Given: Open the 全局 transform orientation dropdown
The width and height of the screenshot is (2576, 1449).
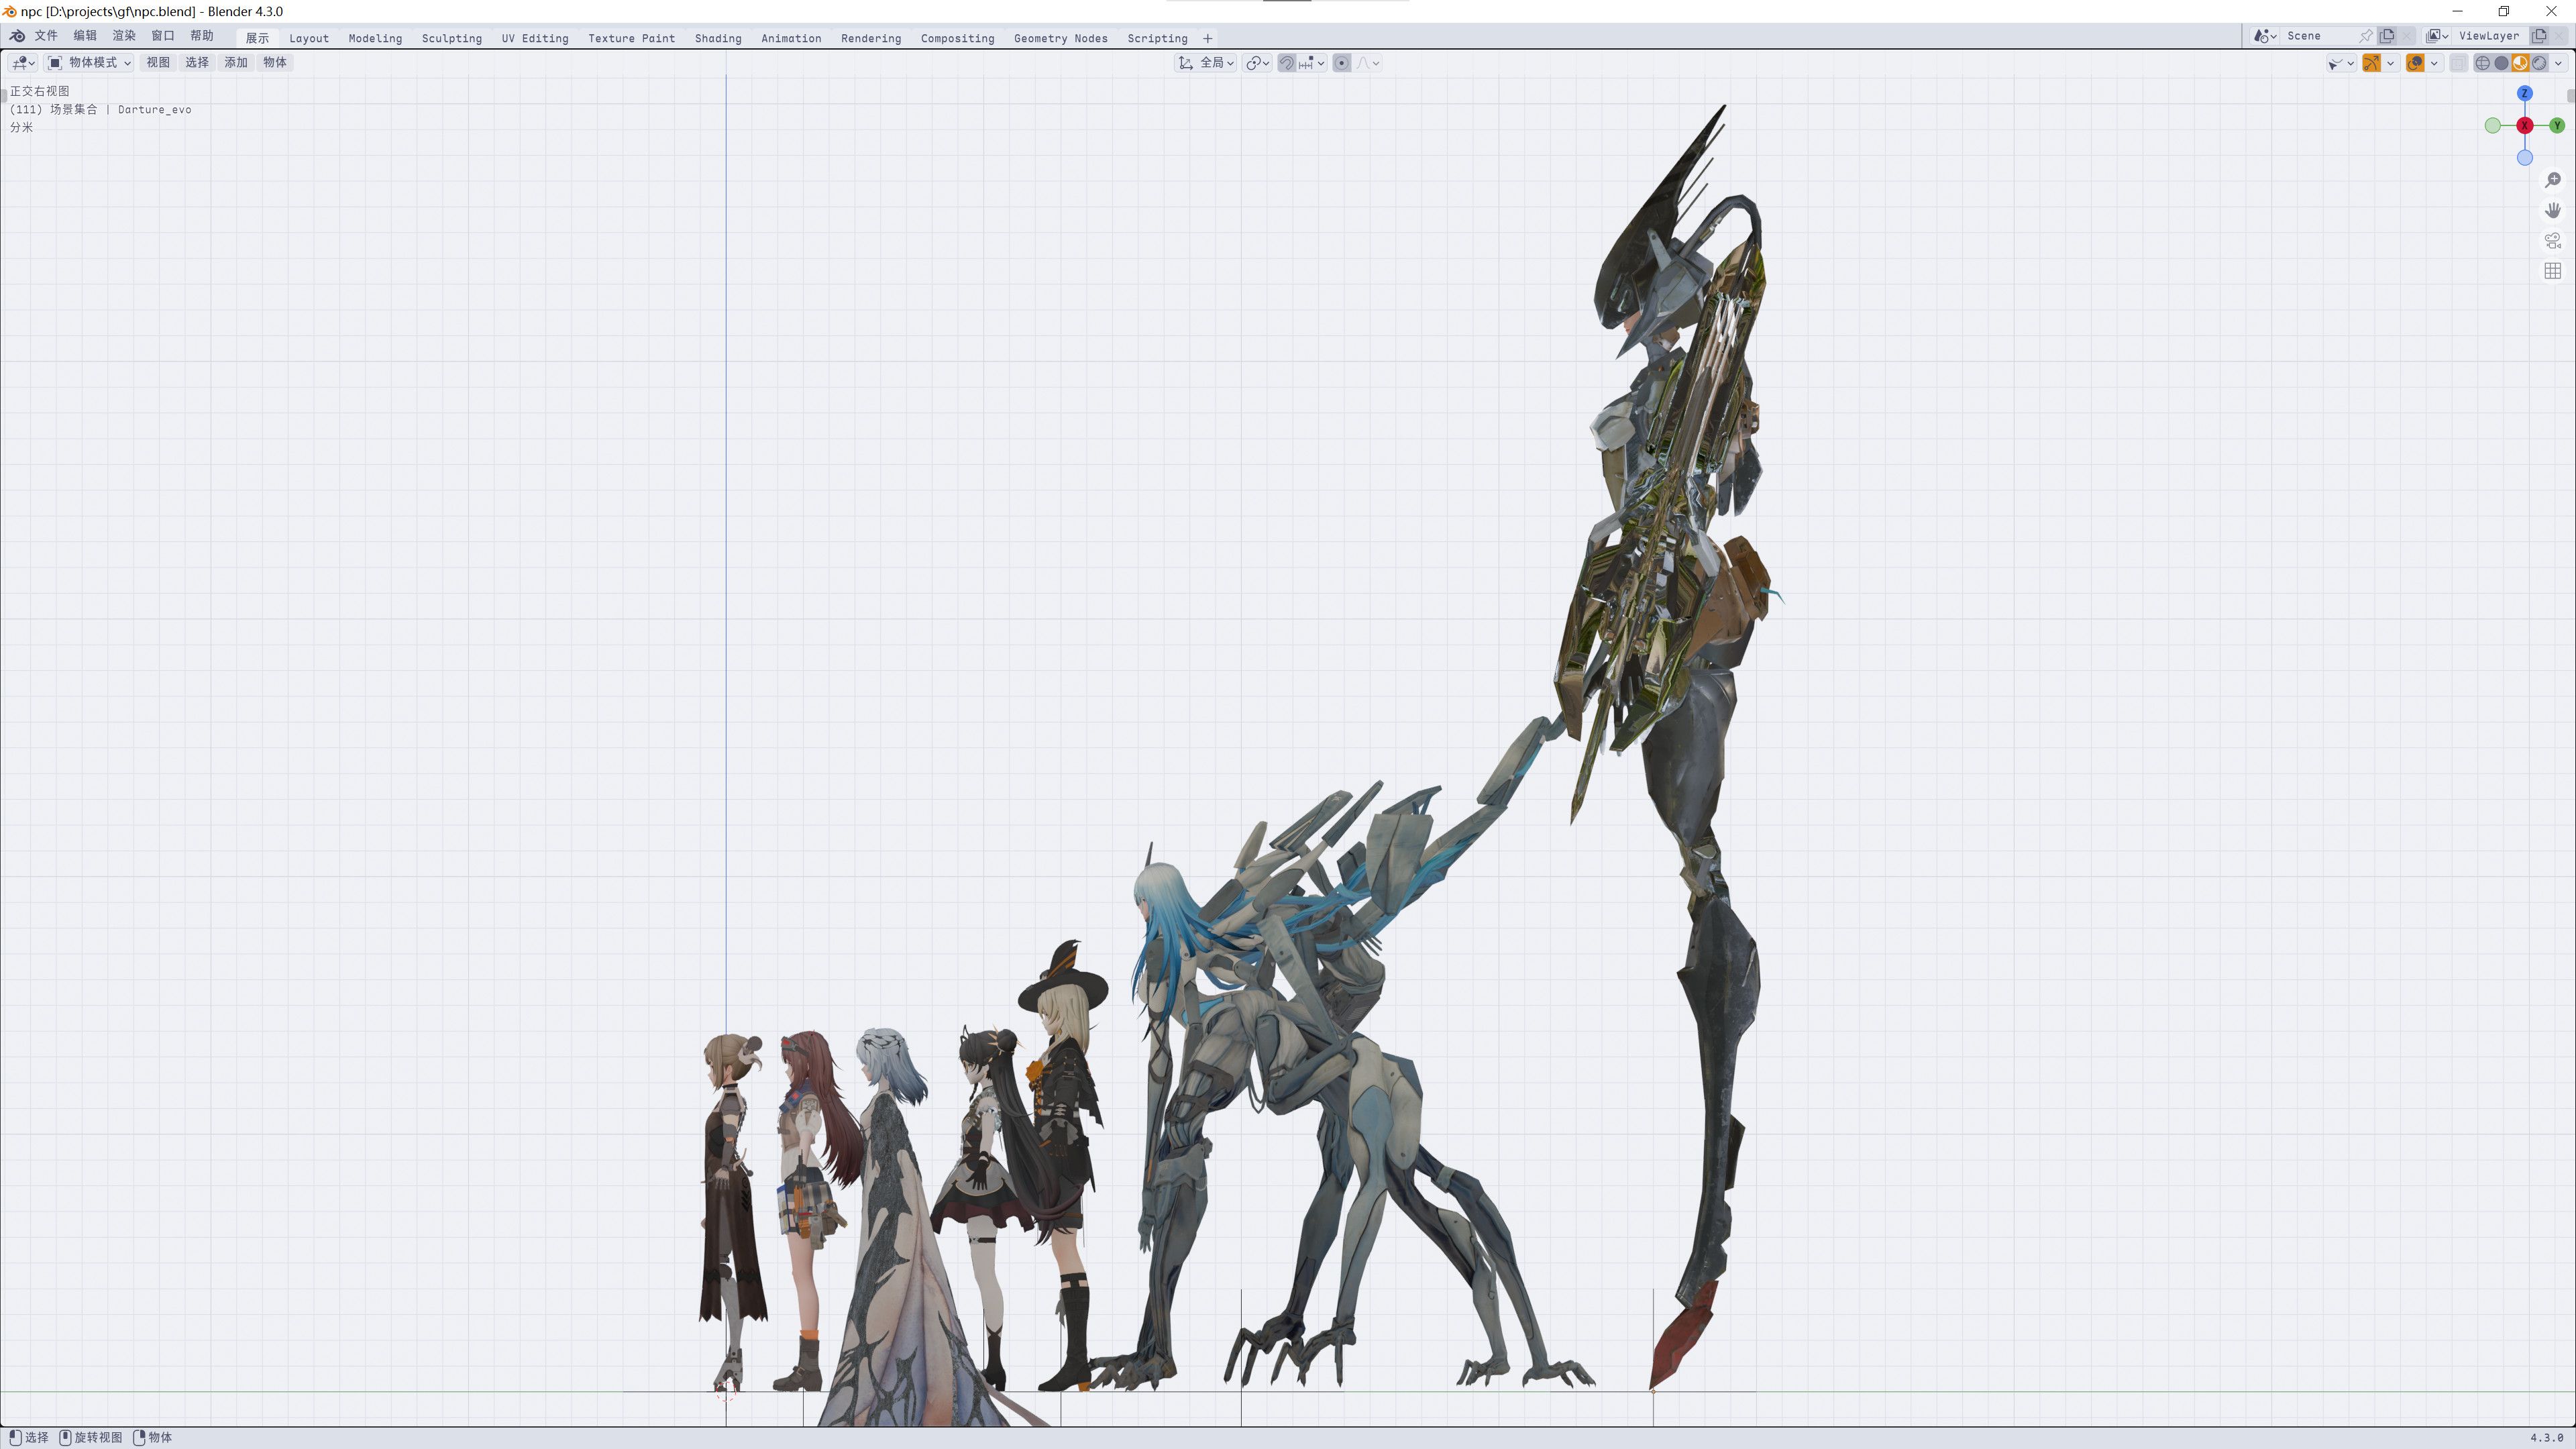Looking at the screenshot, I should [1206, 62].
